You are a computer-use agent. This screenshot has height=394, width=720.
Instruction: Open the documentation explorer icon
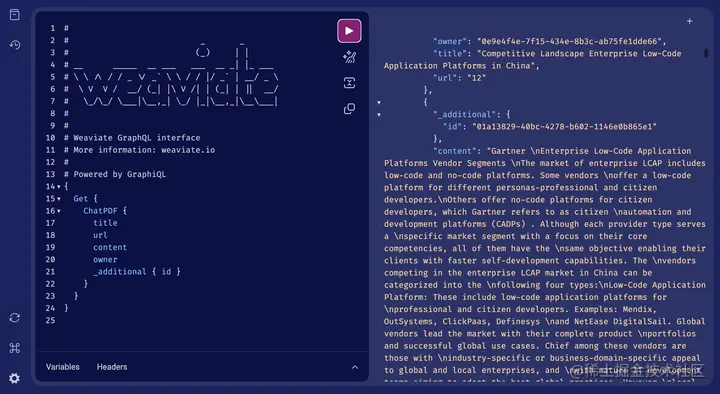[x=15, y=15]
